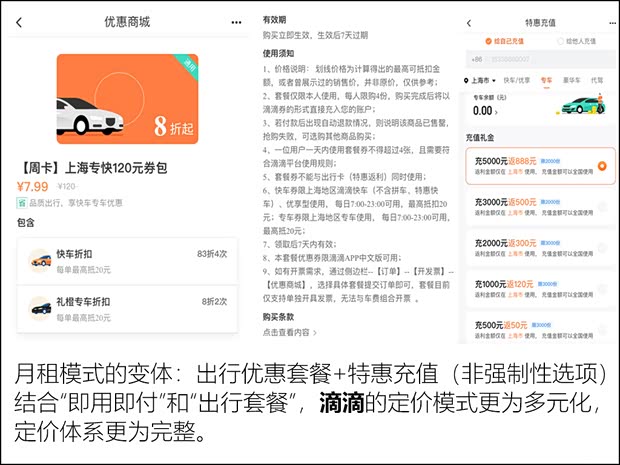This screenshot has width=620, height=465.
Task: Tap the blue tag beside 充3000元返500元
Action: click(x=550, y=202)
